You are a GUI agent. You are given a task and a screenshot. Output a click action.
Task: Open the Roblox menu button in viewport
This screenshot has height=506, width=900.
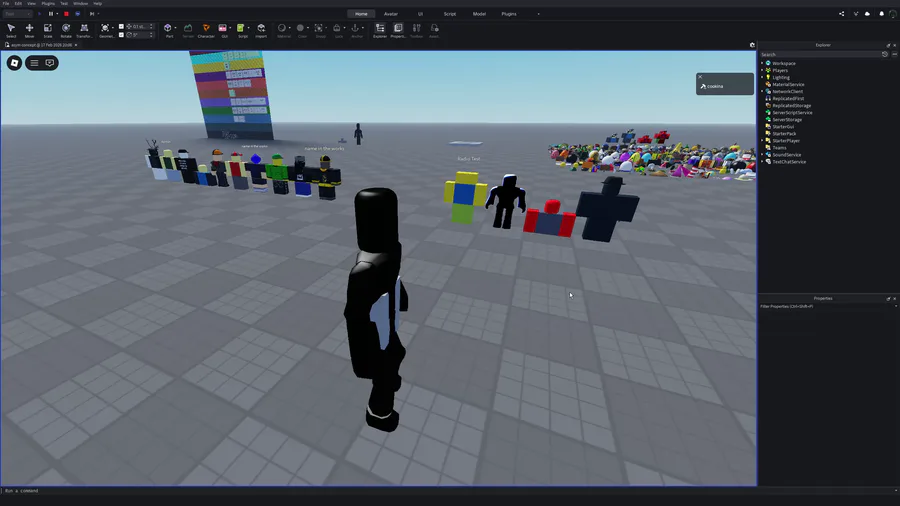point(14,63)
